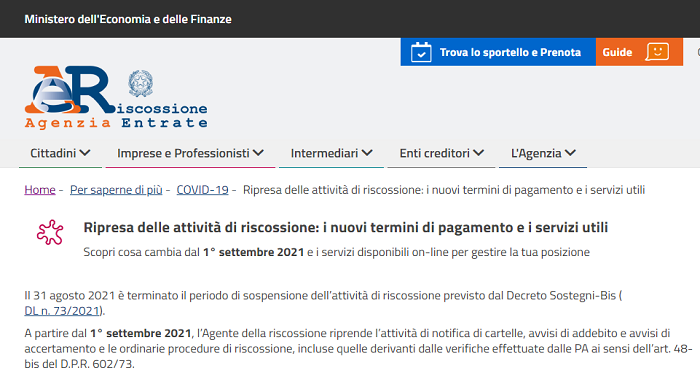Screen dimensions: 700x370
Task: Expand the Enti creditori menu
Action: click(x=442, y=153)
